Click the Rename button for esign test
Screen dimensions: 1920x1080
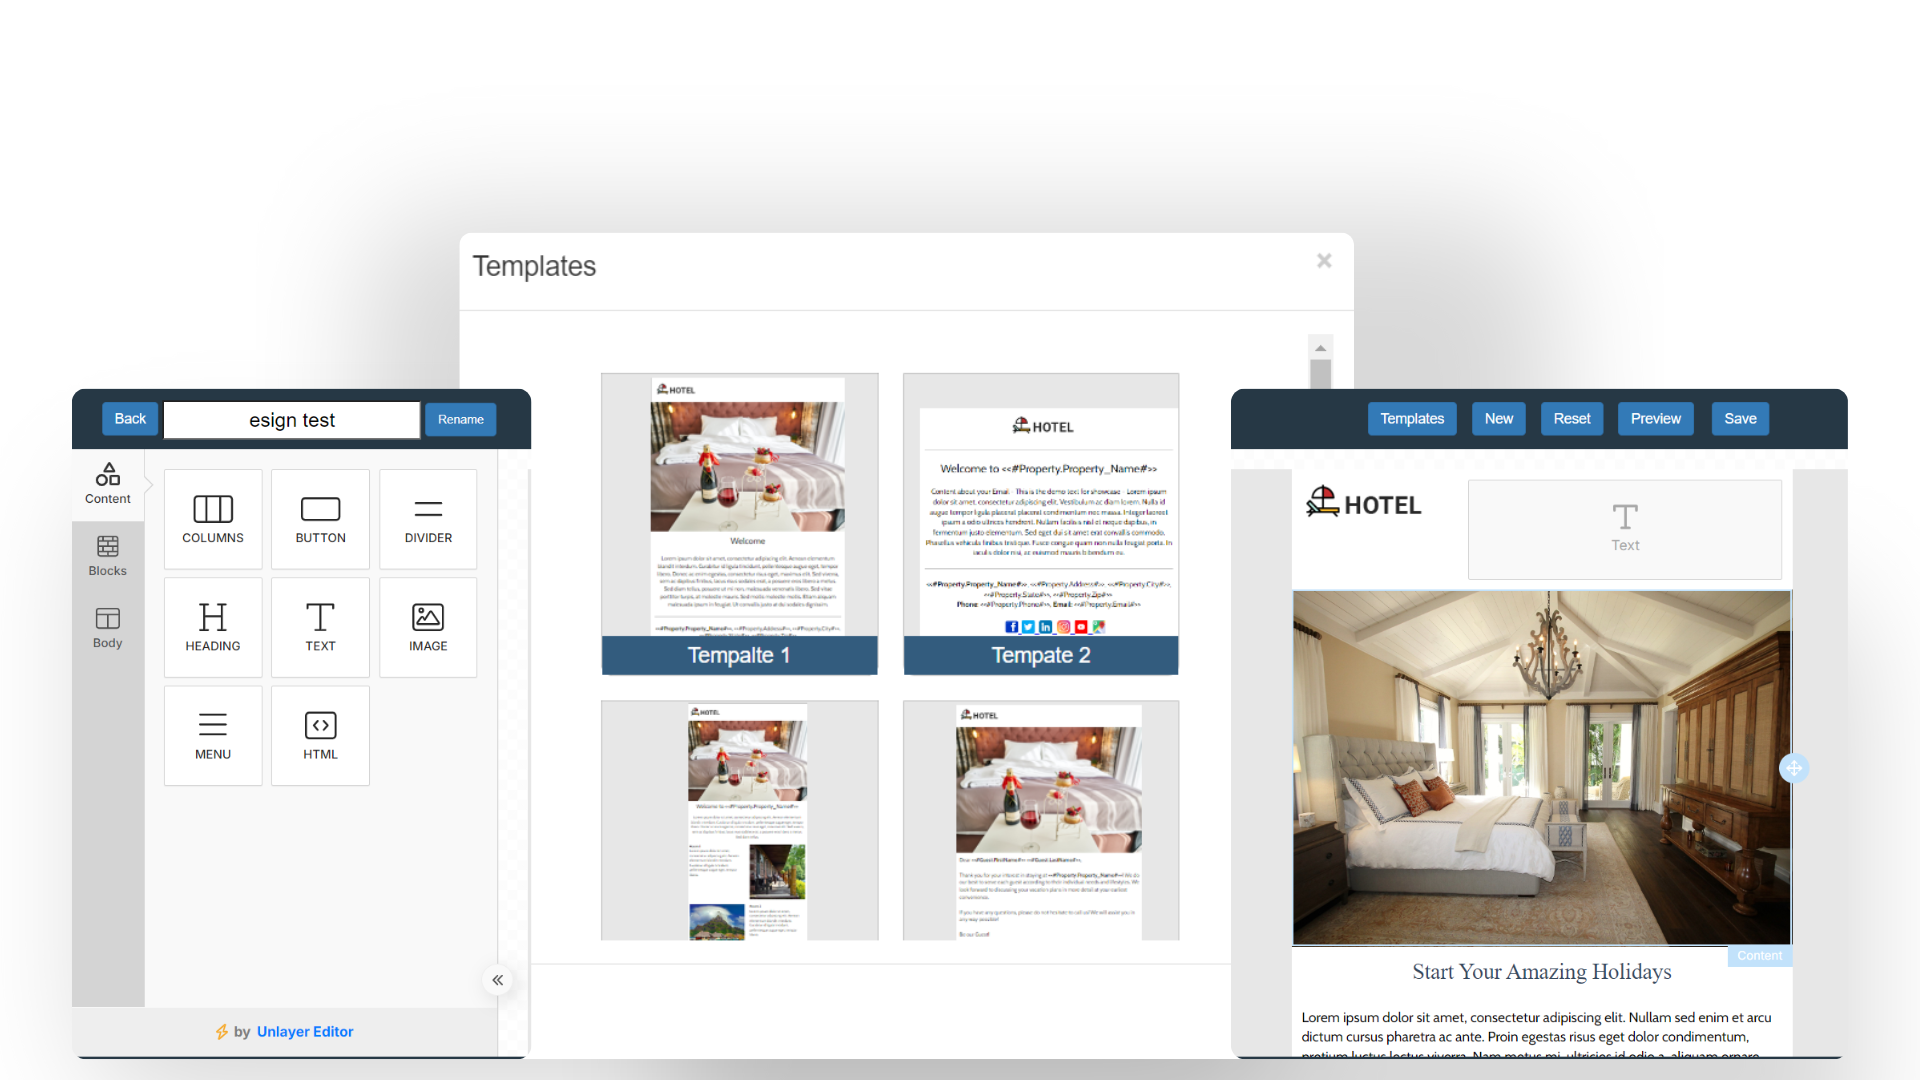[460, 418]
